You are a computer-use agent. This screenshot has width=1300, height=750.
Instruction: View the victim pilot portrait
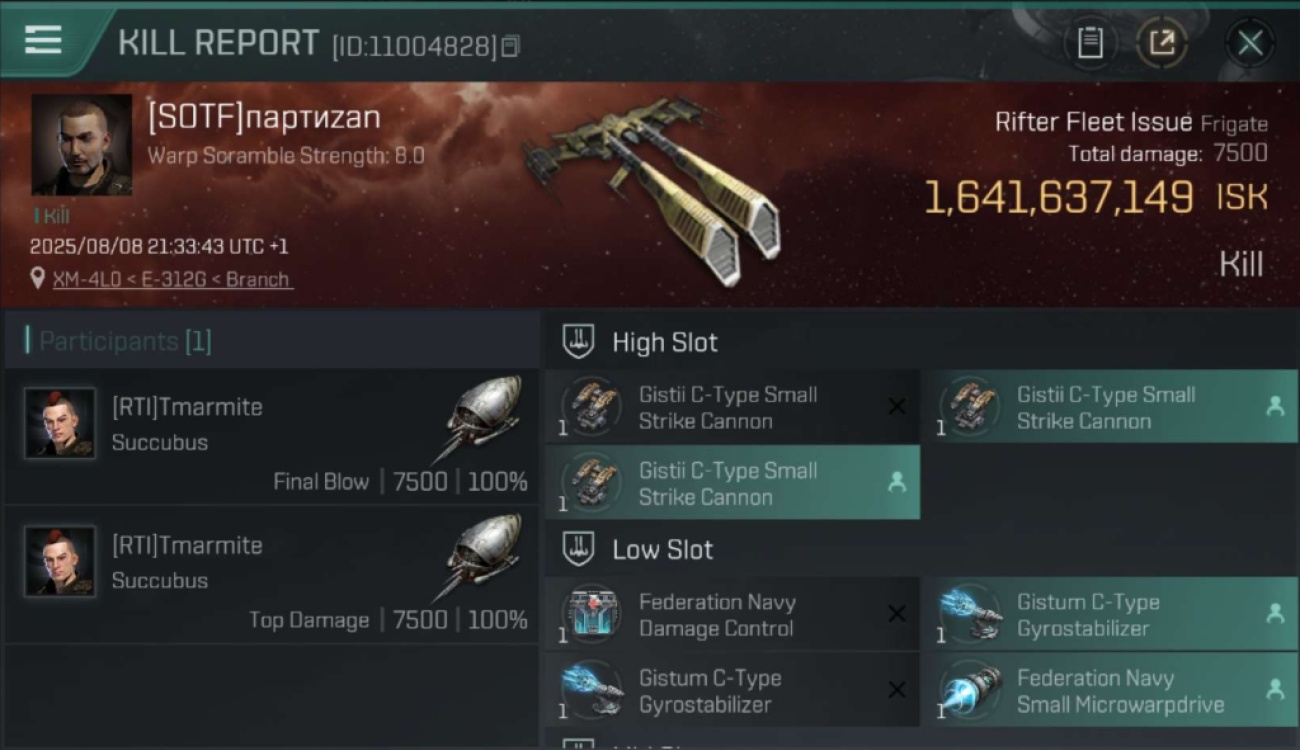pyautogui.click(x=81, y=144)
